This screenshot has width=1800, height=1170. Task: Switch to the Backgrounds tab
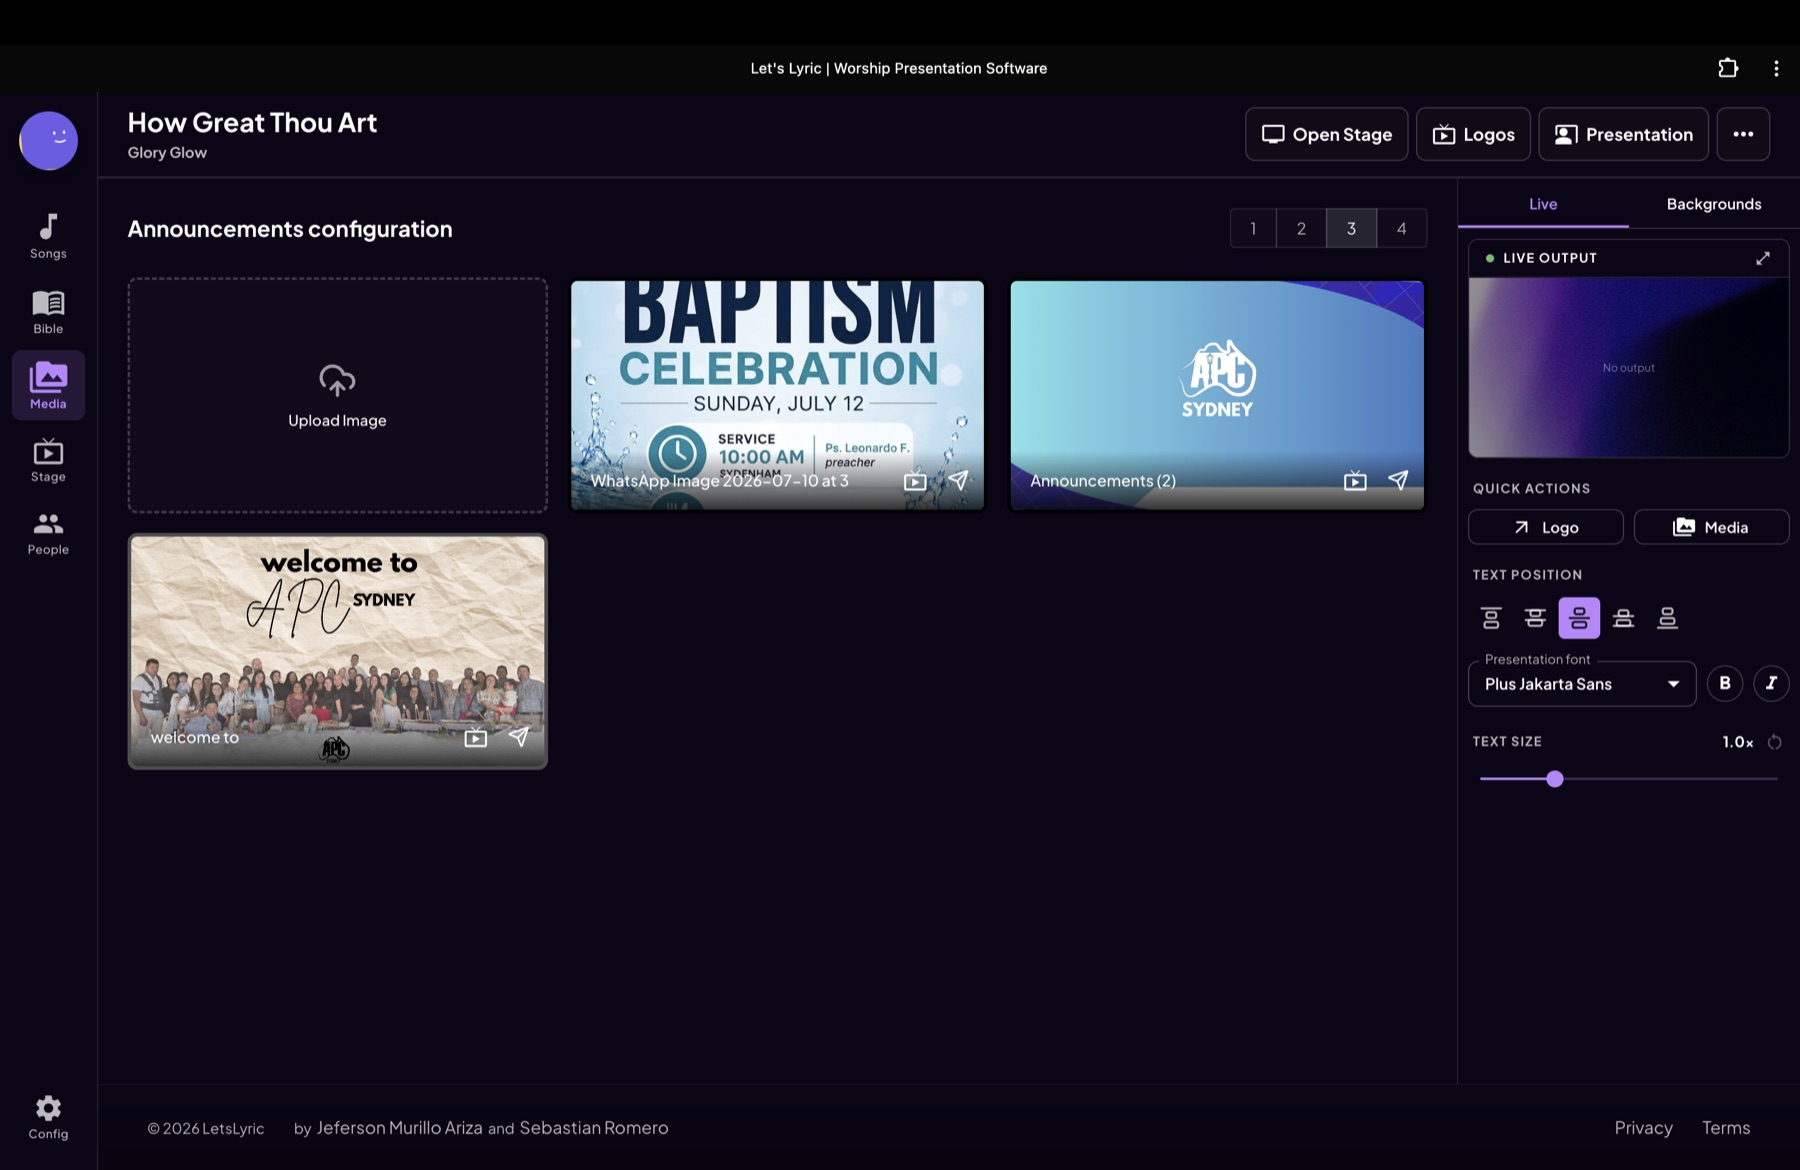coord(1714,204)
